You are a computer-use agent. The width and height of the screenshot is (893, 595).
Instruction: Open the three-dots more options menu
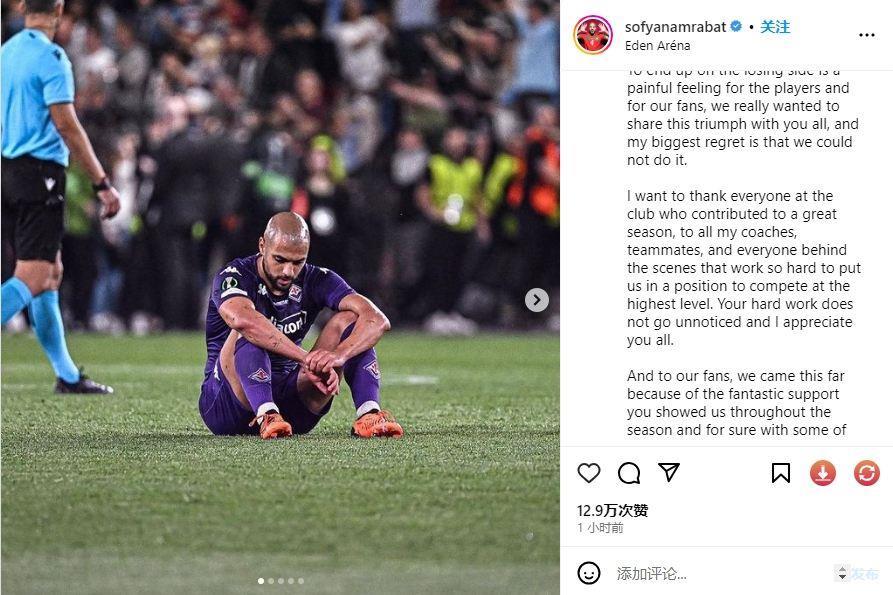(x=866, y=35)
